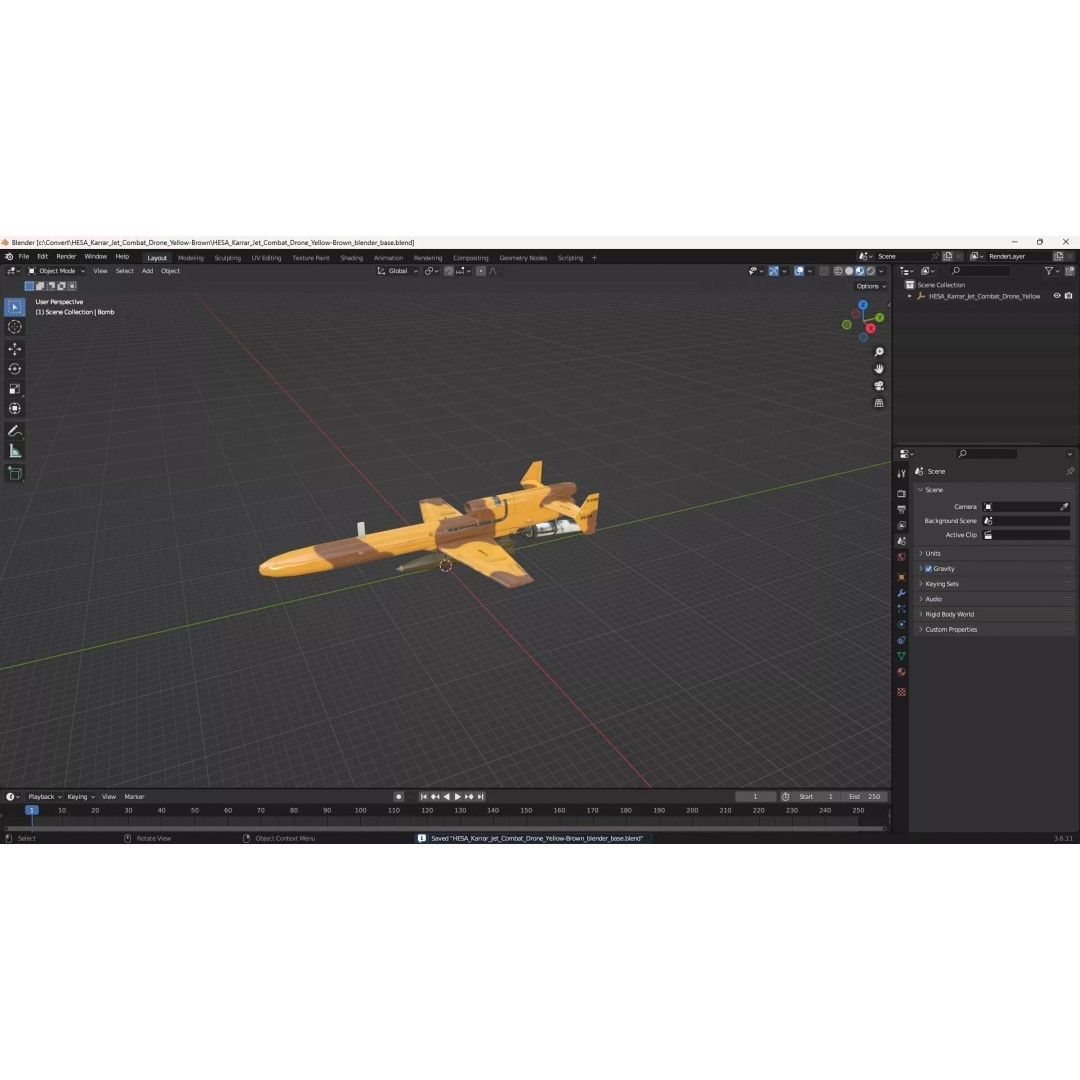This screenshot has width=1080, height=1080.
Task: Switch to the Shading workspace tab
Action: (351, 258)
